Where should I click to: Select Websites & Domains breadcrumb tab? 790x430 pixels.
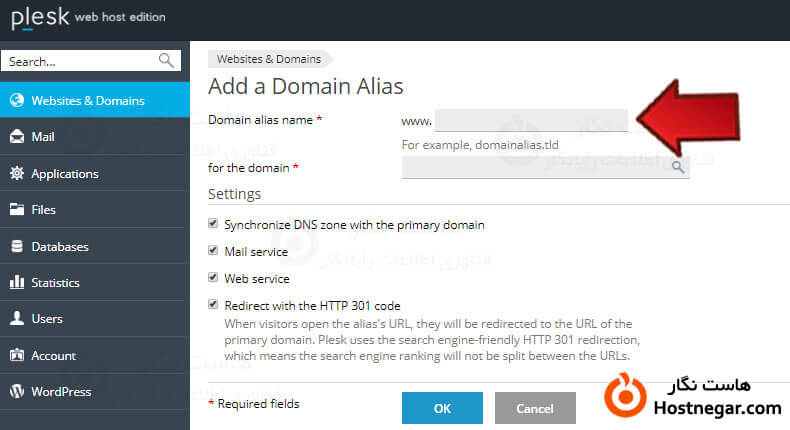(269, 59)
